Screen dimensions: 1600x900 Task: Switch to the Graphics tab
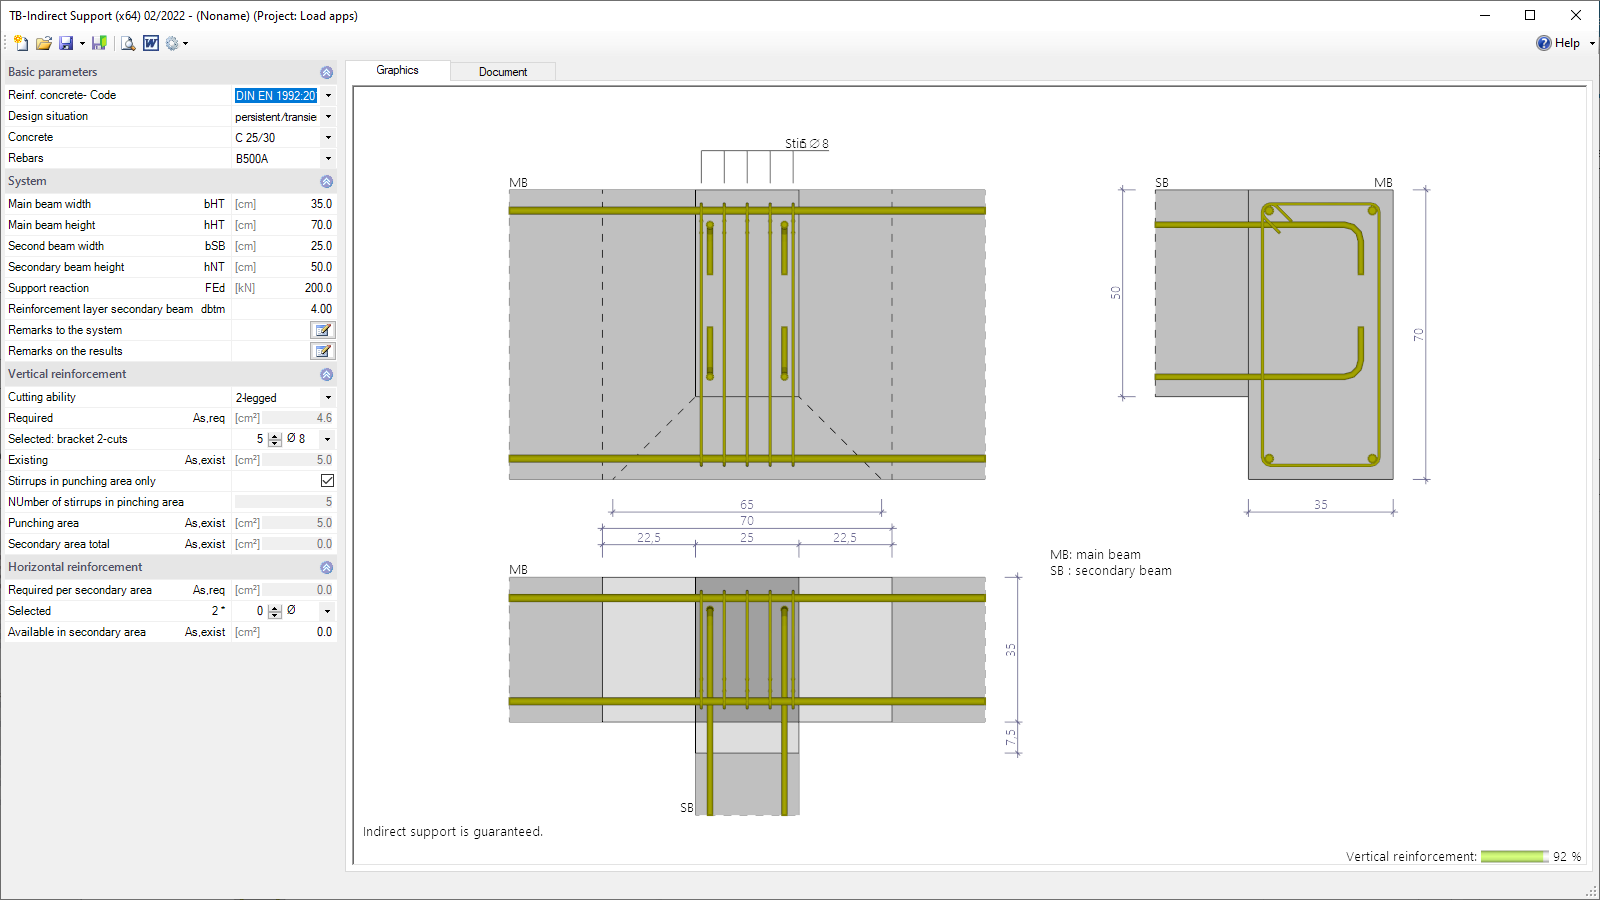pos(397,70)
